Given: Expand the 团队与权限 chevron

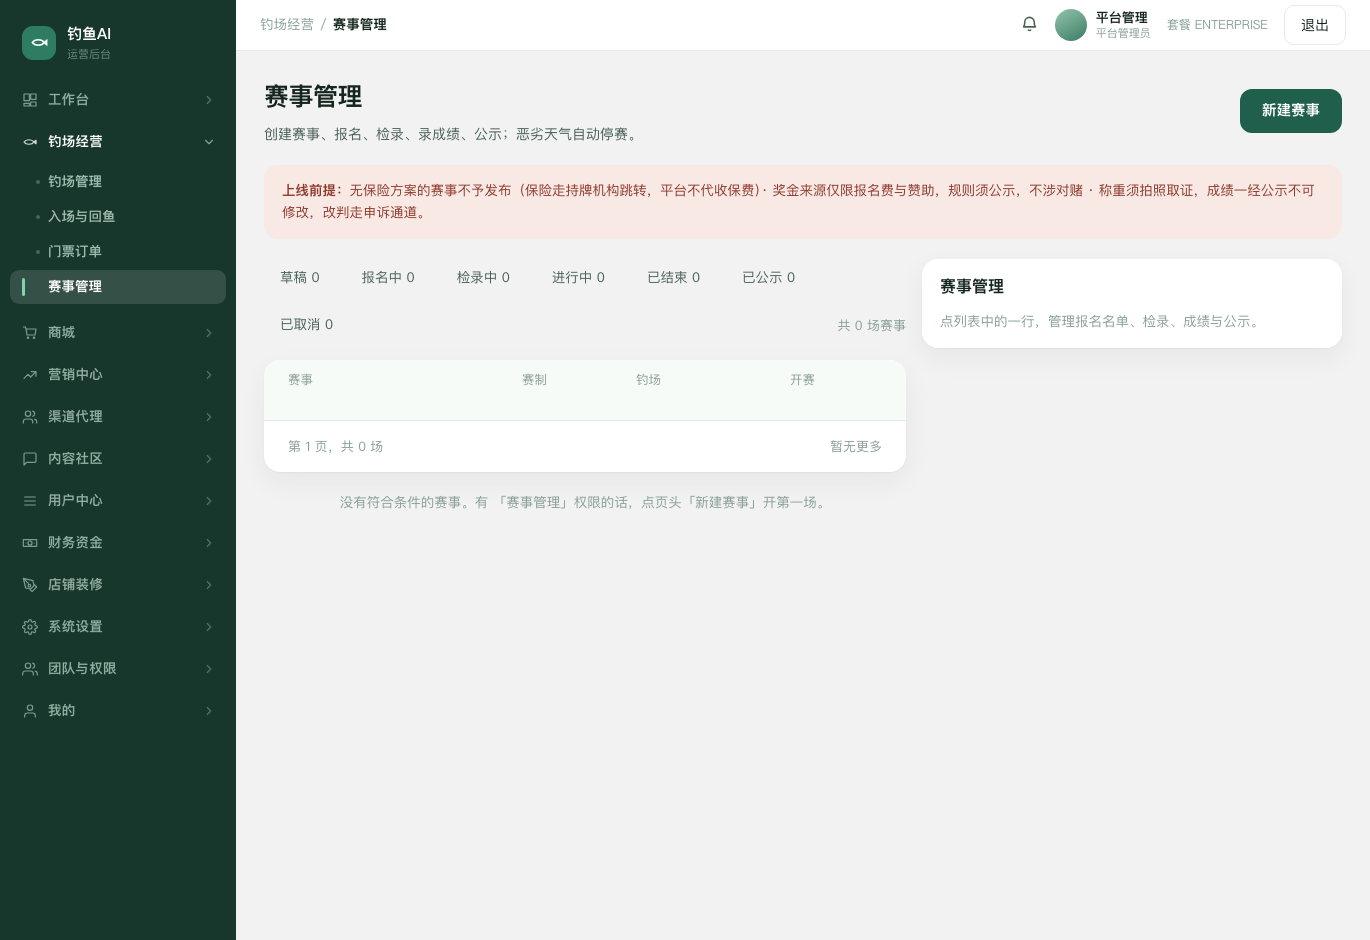Looking at the screenshot, I should 209,669.
